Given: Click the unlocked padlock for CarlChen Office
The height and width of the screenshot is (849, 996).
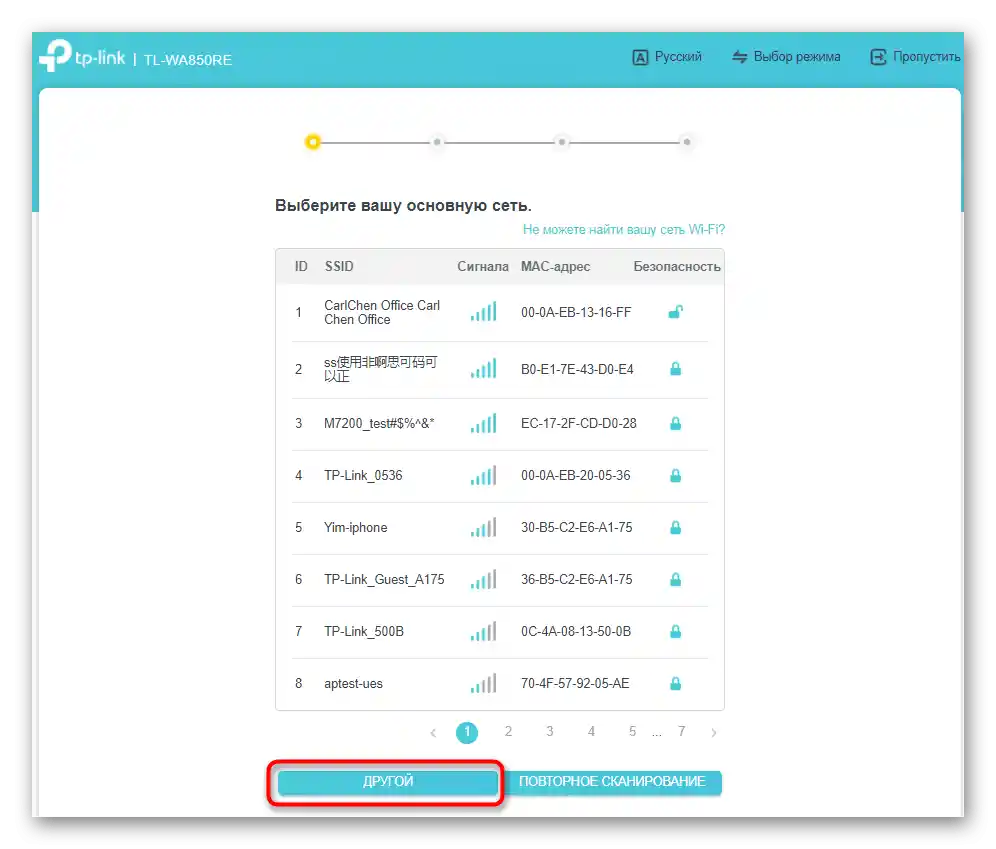Looking at the screenshot, I should 675,312.
